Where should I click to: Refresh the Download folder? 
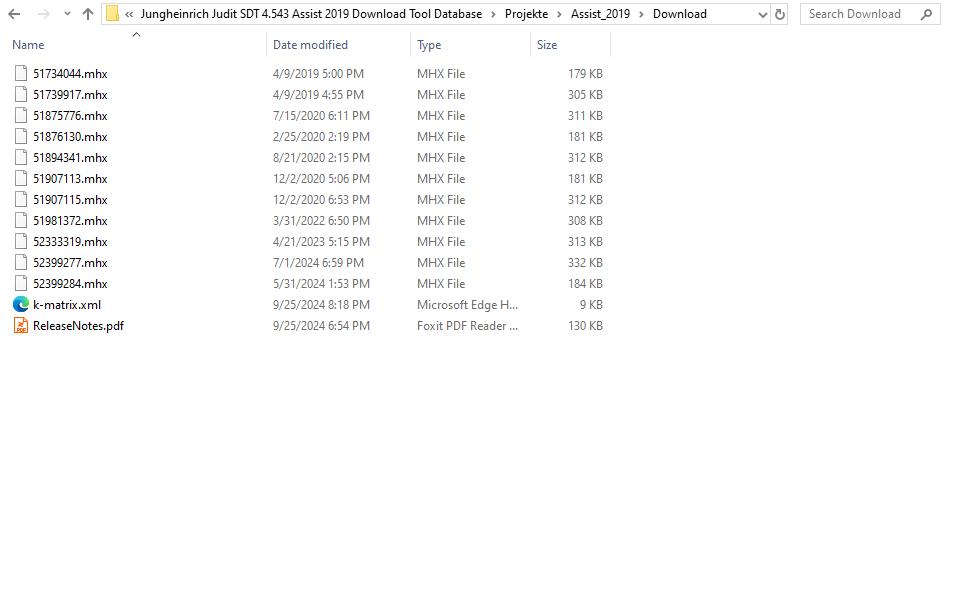click(x=779, y=14)
